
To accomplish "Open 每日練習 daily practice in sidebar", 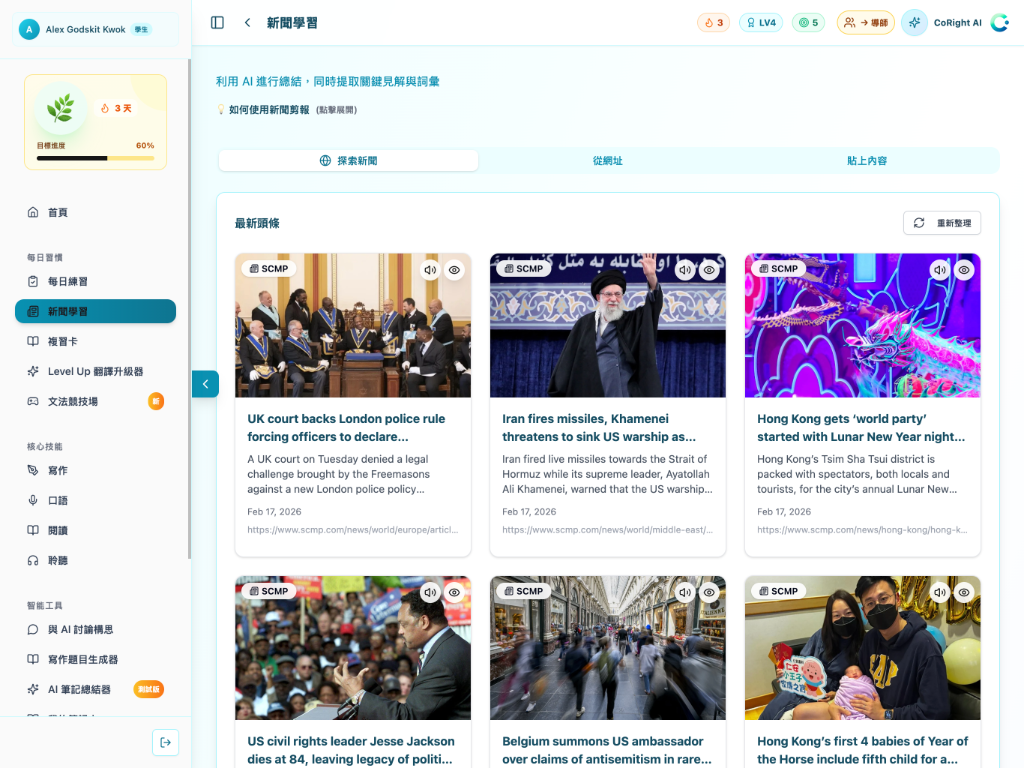I will (x=95, y=281).
